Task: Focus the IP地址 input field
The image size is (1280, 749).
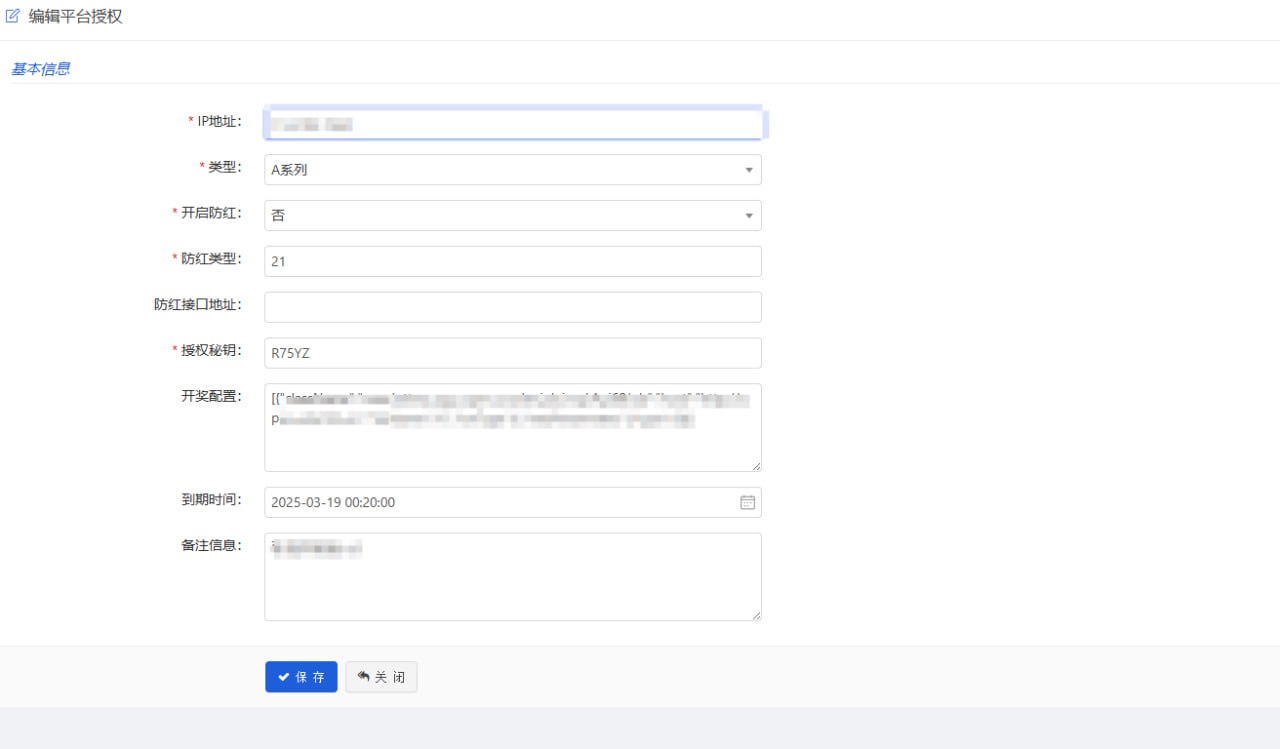Action: coord(512,124)
